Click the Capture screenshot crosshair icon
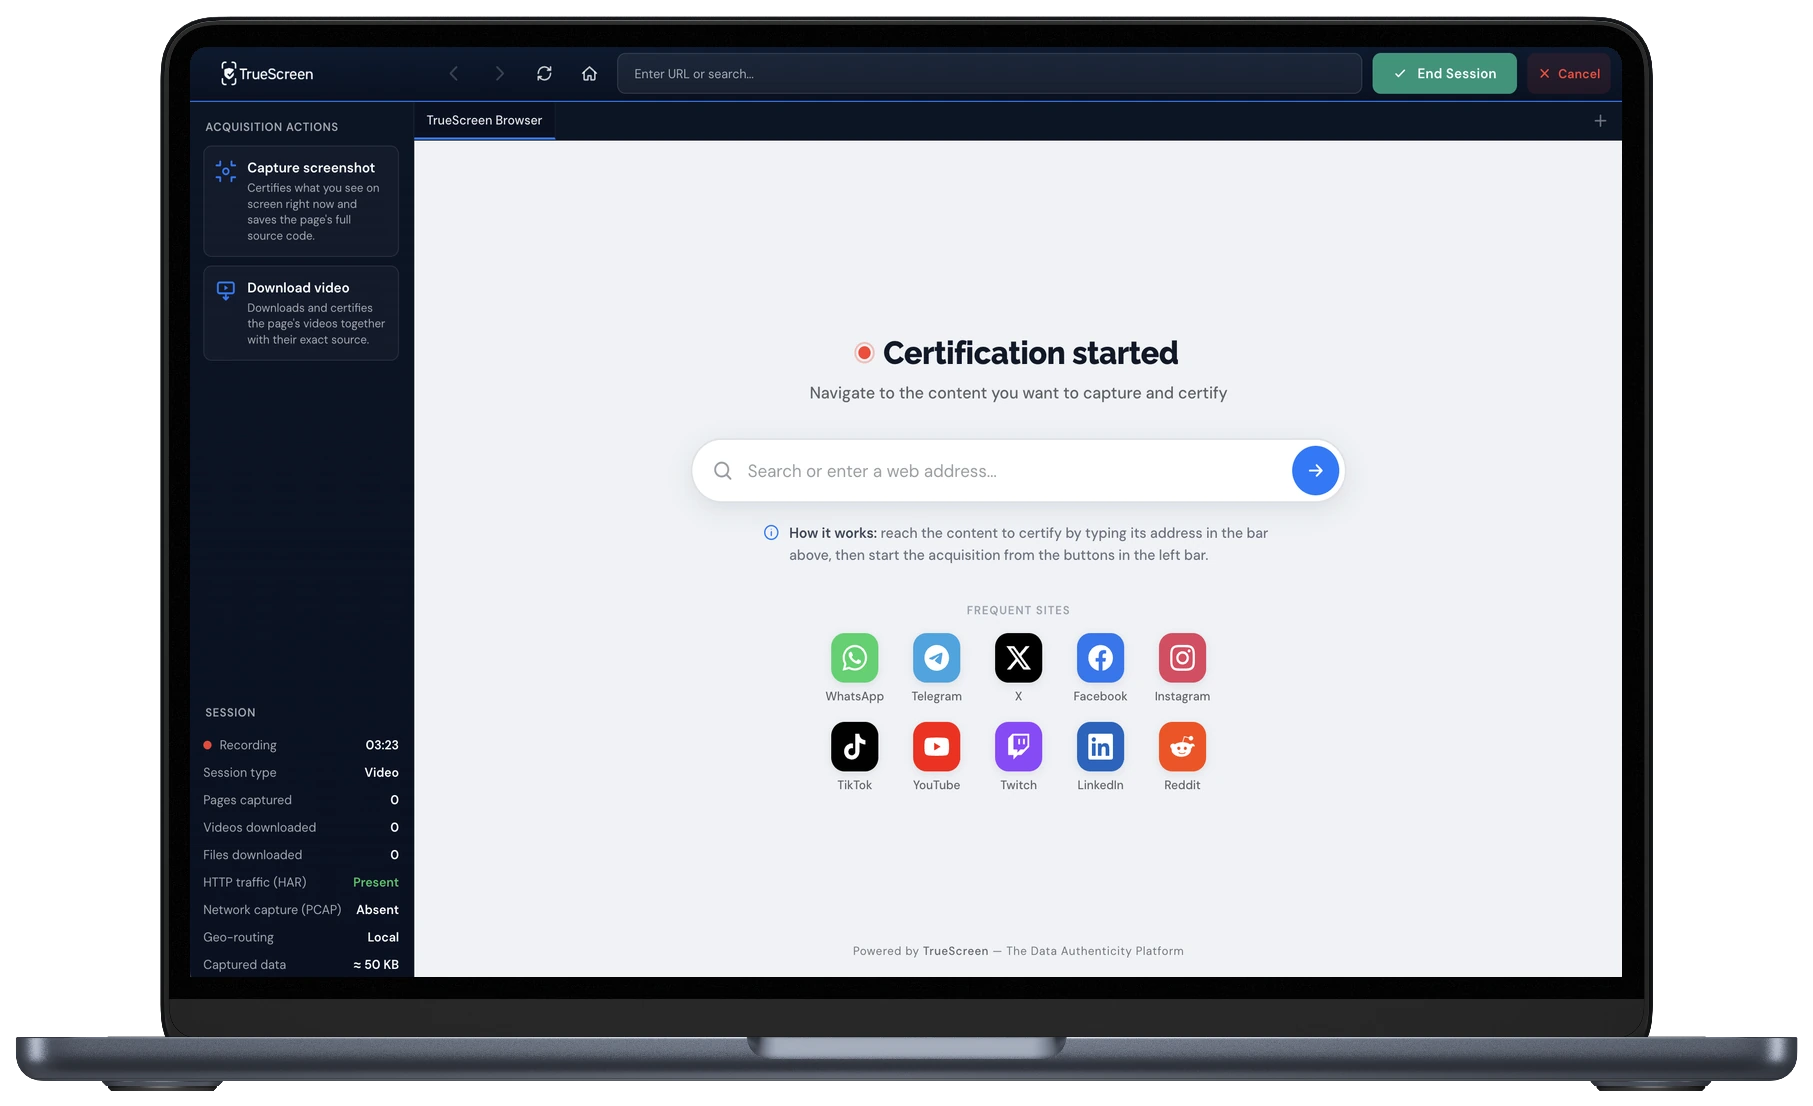Screen dimensions: 1813x1106 (x=226, y=171)
